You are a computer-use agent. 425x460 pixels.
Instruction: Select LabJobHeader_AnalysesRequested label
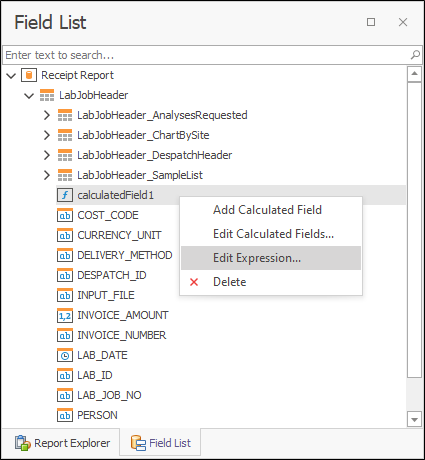point(162,115)
